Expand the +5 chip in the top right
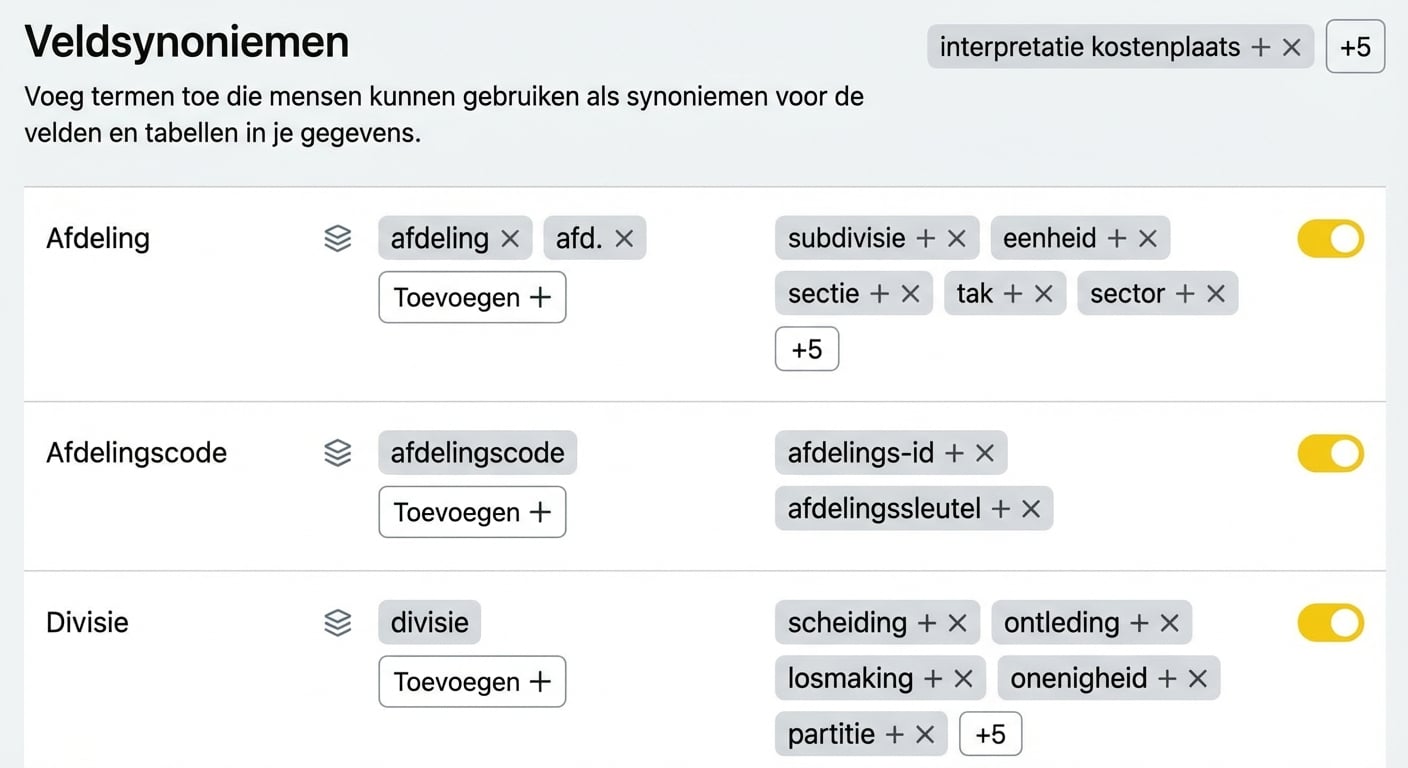Screen dimensions: 1408x768 click(x=1355, y=46)
